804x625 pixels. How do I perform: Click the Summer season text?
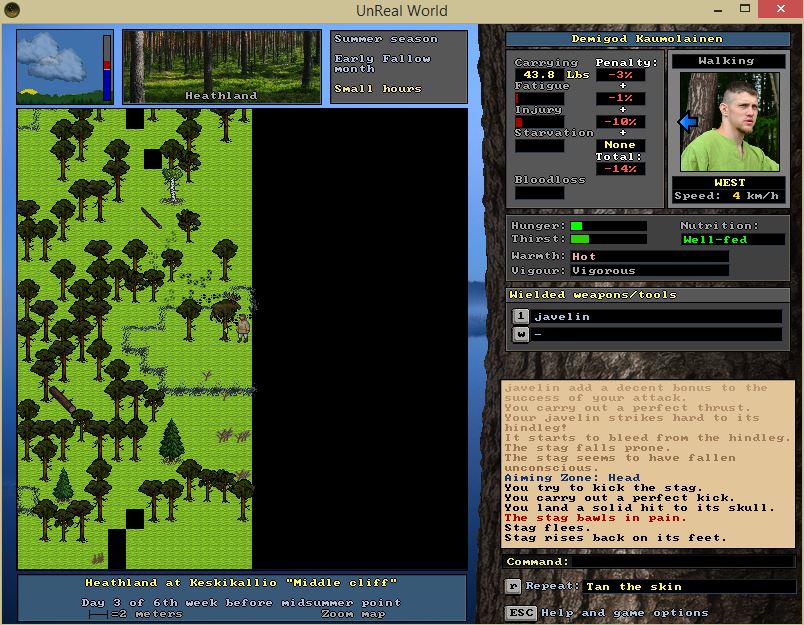(386, 38)
